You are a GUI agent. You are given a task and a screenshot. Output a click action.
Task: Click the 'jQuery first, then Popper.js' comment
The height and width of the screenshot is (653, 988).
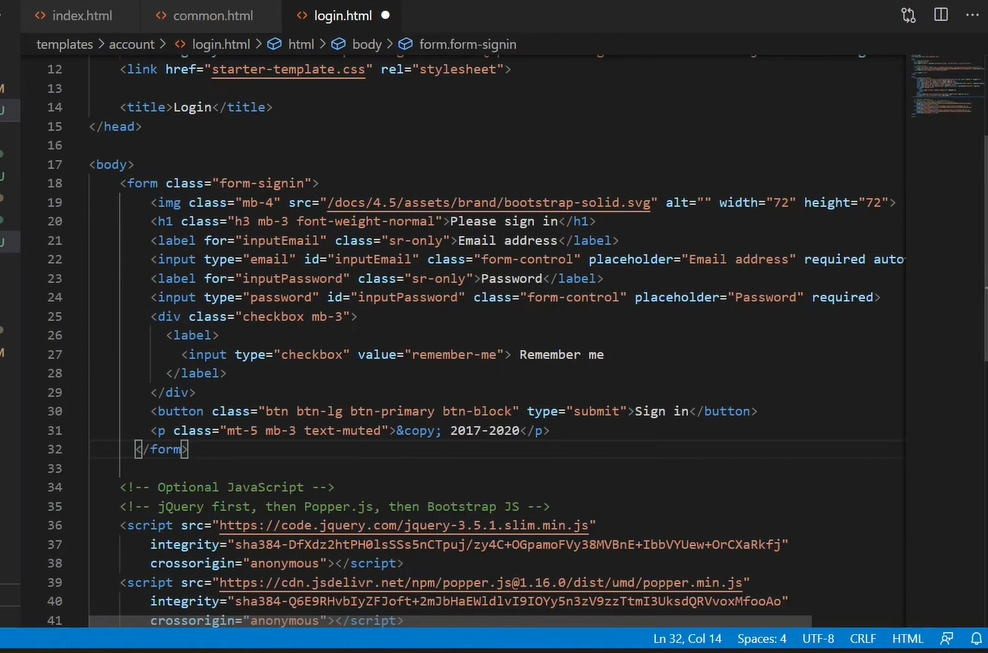[335, 506]
